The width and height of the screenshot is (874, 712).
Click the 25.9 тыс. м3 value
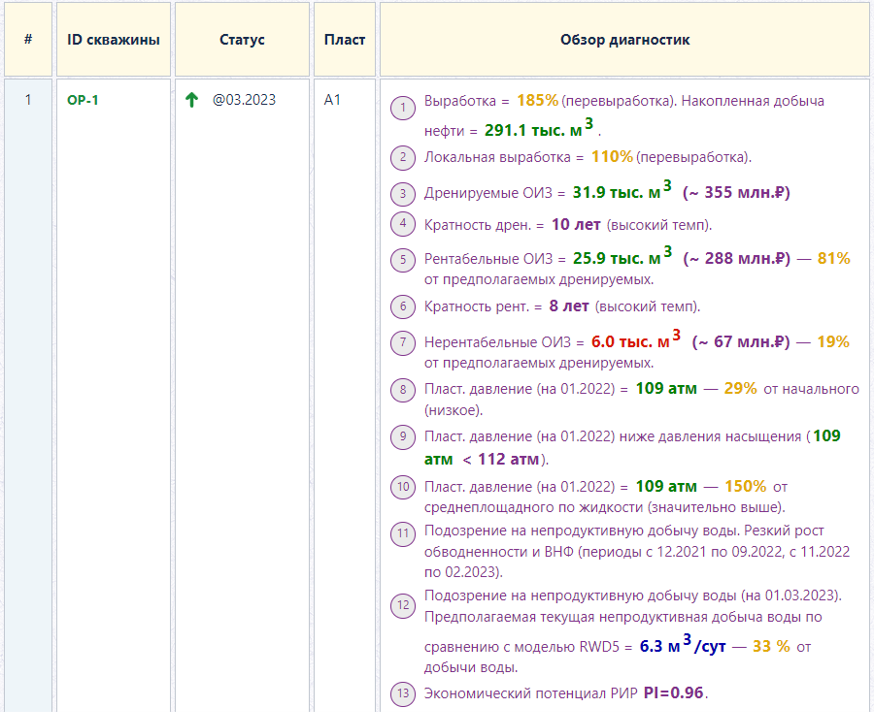click(622, 257)
